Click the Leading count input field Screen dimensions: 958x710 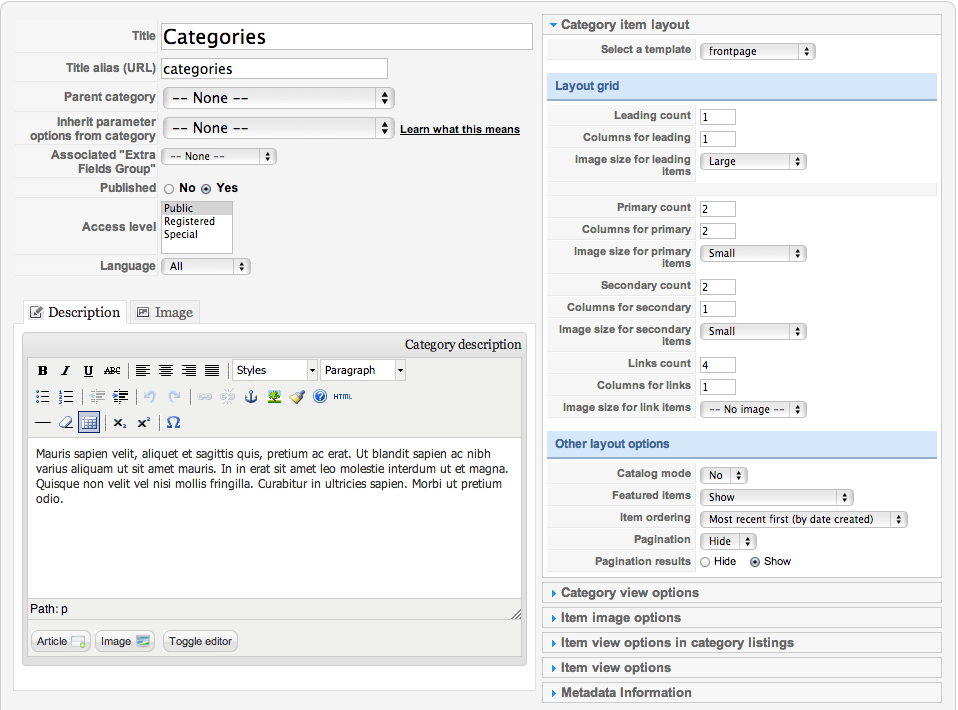718,117
